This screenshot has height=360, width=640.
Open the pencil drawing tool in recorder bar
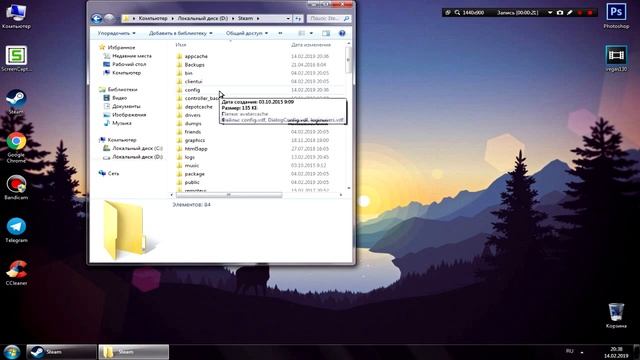coord(570,13)
